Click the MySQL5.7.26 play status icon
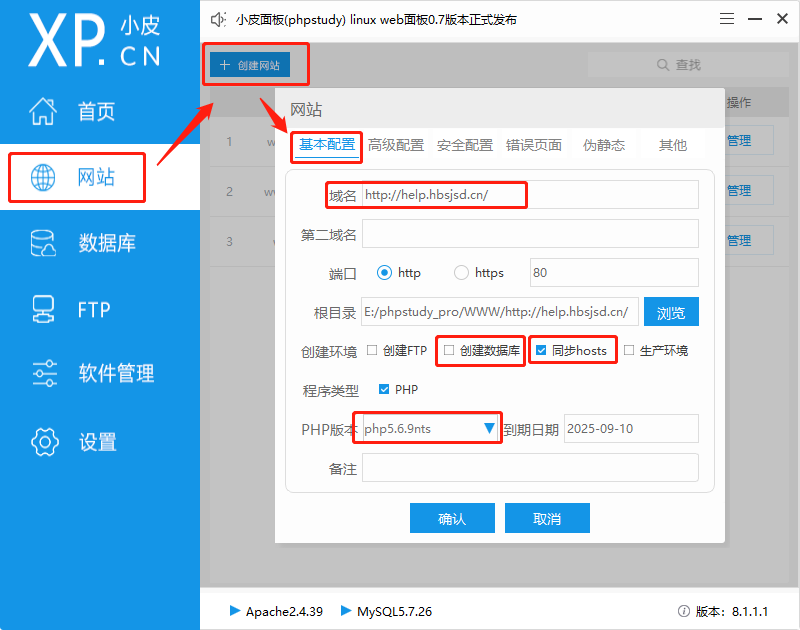Viewport: 800px width, 630px height. pos(346,611)
